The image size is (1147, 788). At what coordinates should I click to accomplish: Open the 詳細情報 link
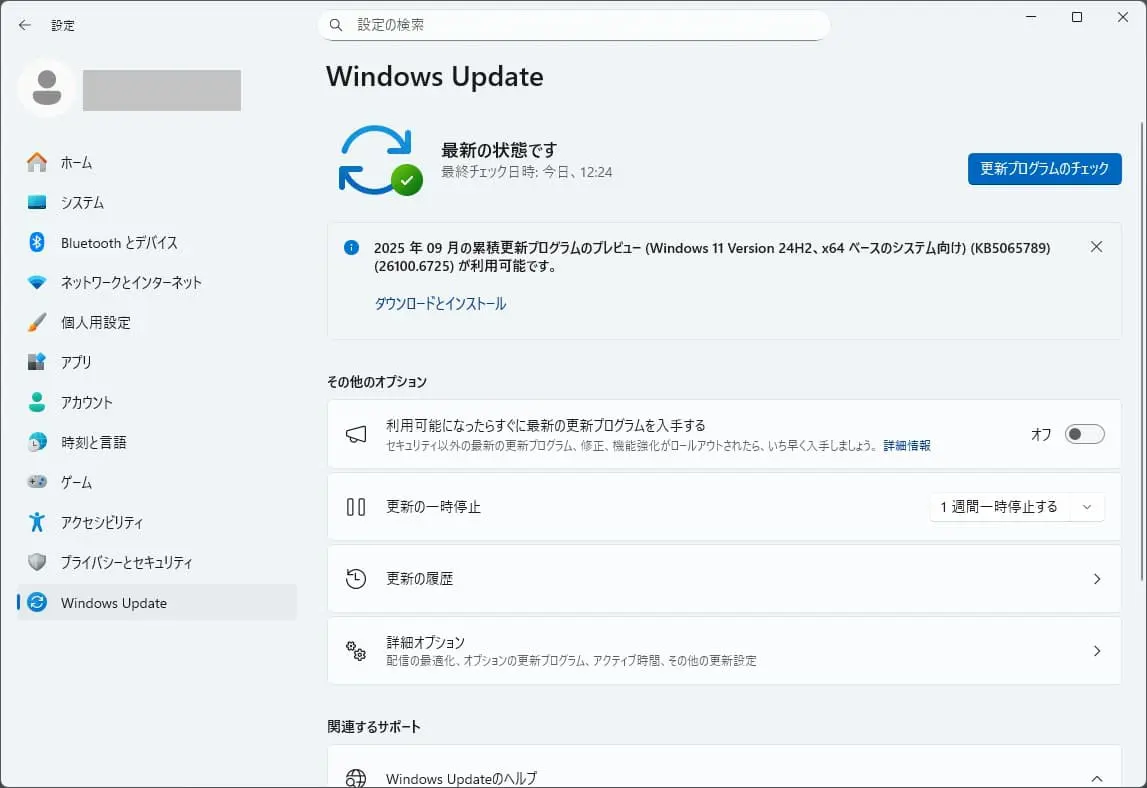pos(906,446)
